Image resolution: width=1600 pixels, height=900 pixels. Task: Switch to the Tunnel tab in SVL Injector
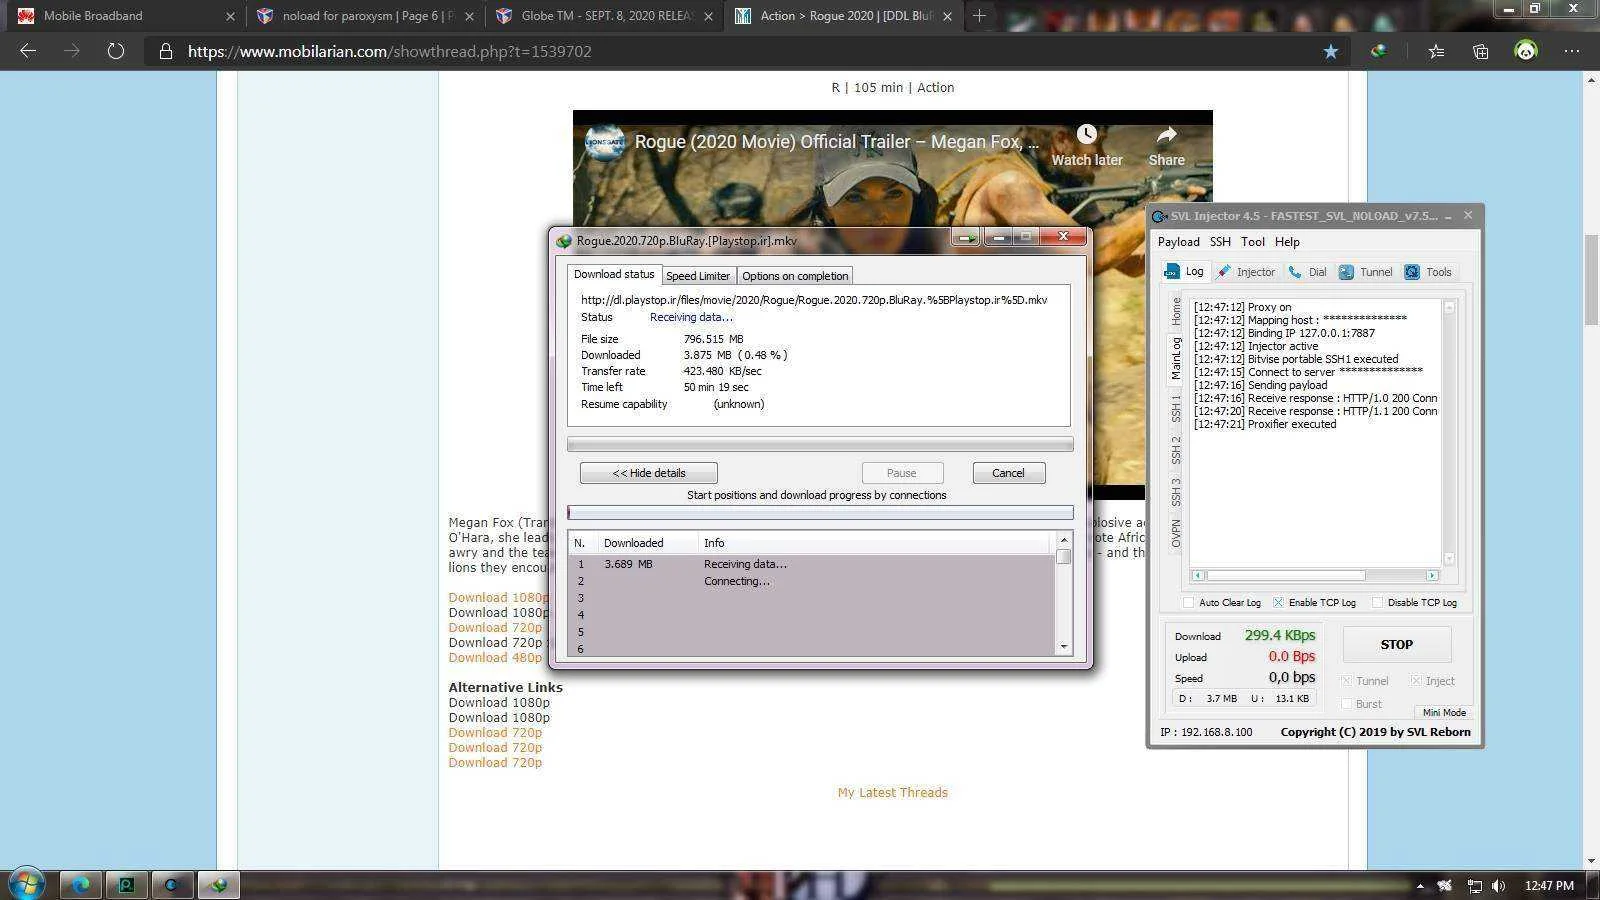[1366, 272]
